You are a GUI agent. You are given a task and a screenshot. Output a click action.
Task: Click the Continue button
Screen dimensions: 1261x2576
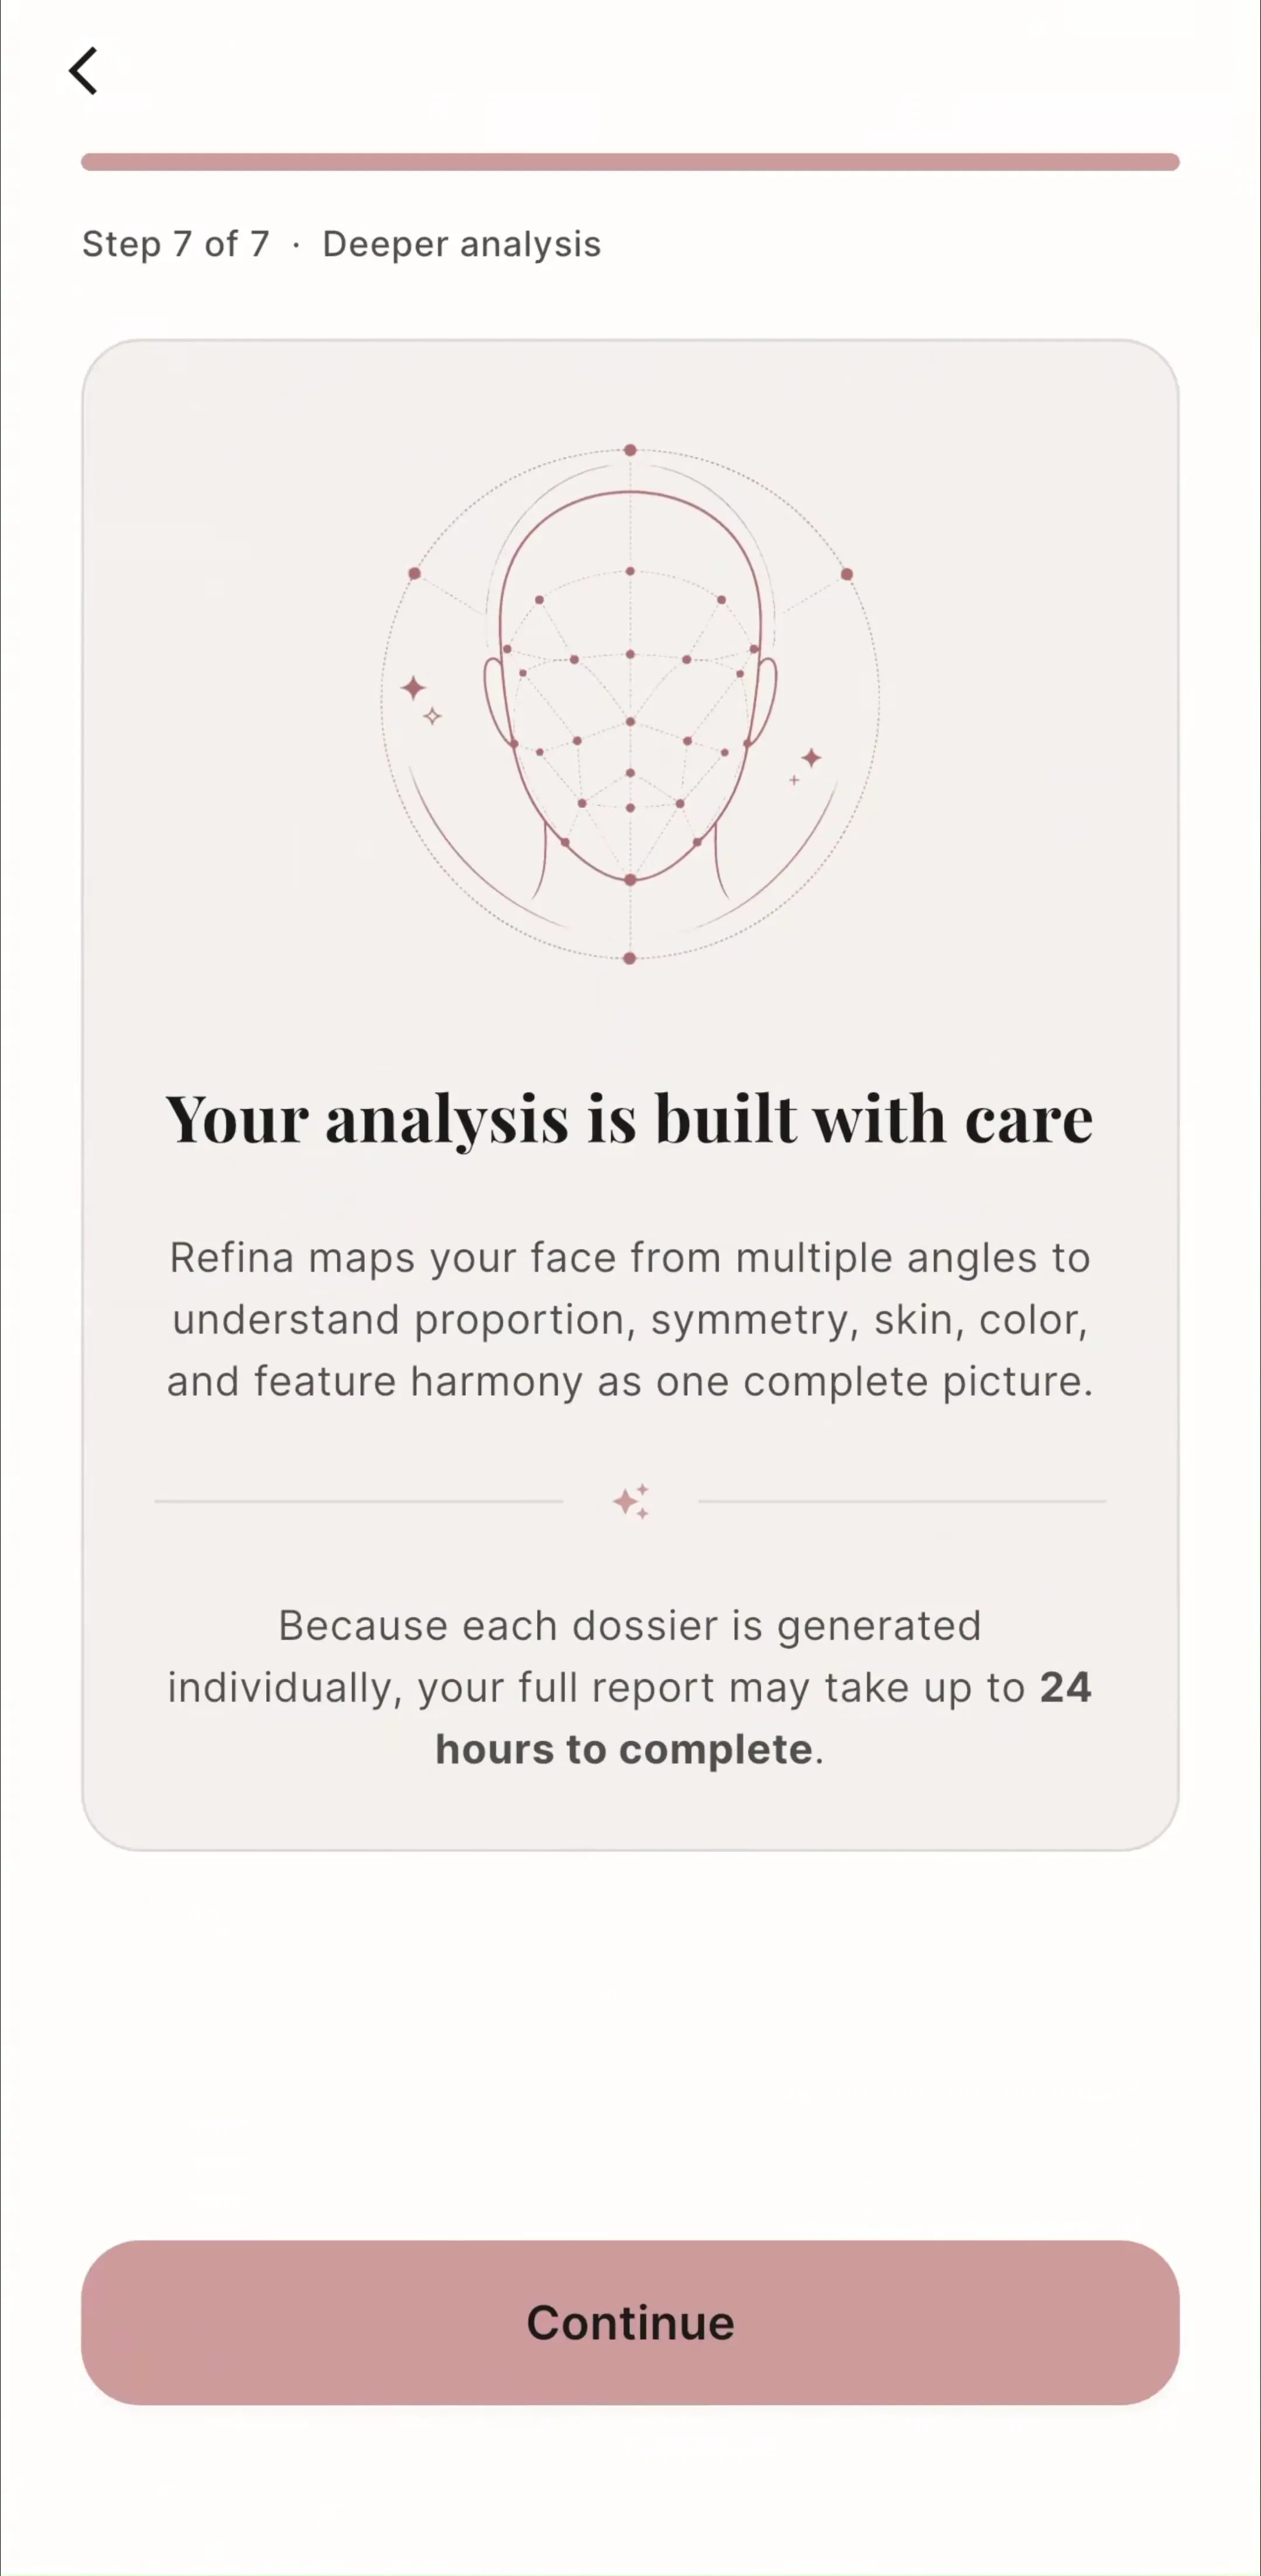tap(630, 2322)
